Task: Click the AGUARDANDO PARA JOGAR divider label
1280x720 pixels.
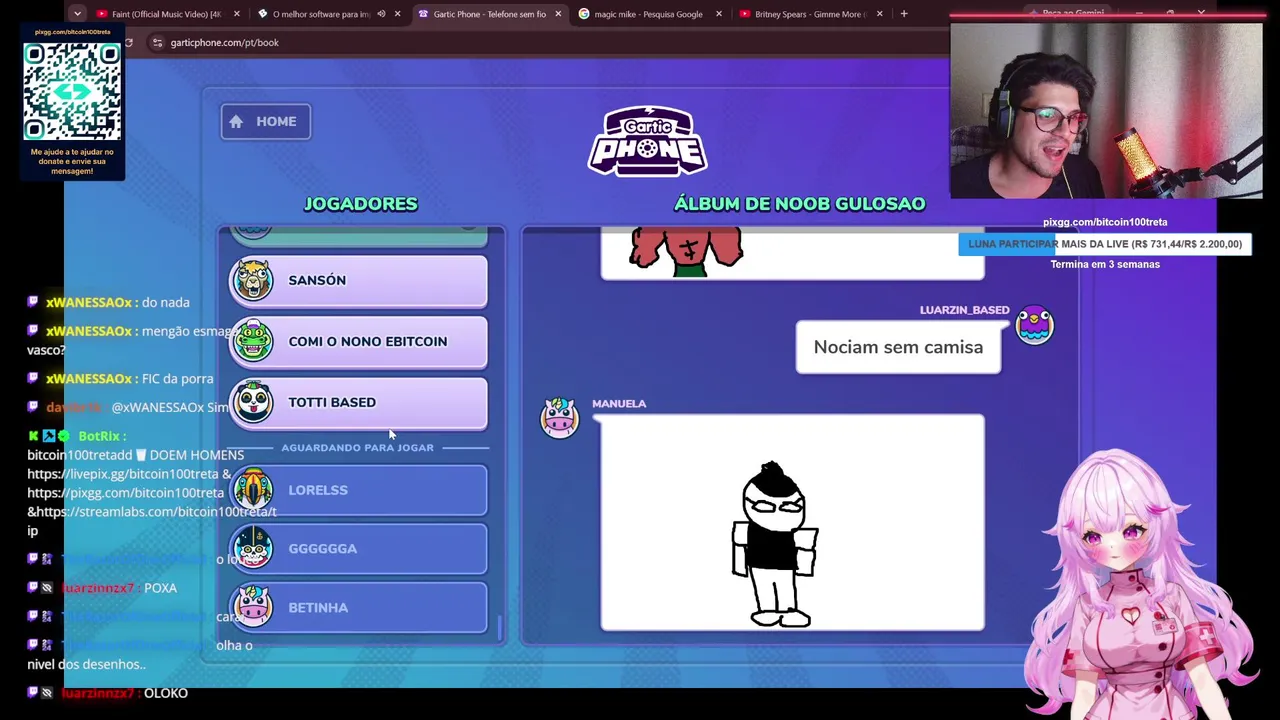Action: pos(357,447)
